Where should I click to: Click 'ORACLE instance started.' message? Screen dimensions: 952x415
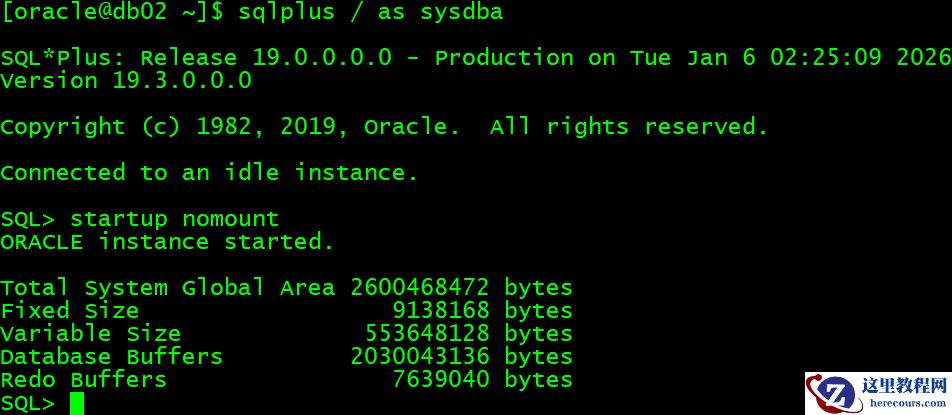[167, 242]
